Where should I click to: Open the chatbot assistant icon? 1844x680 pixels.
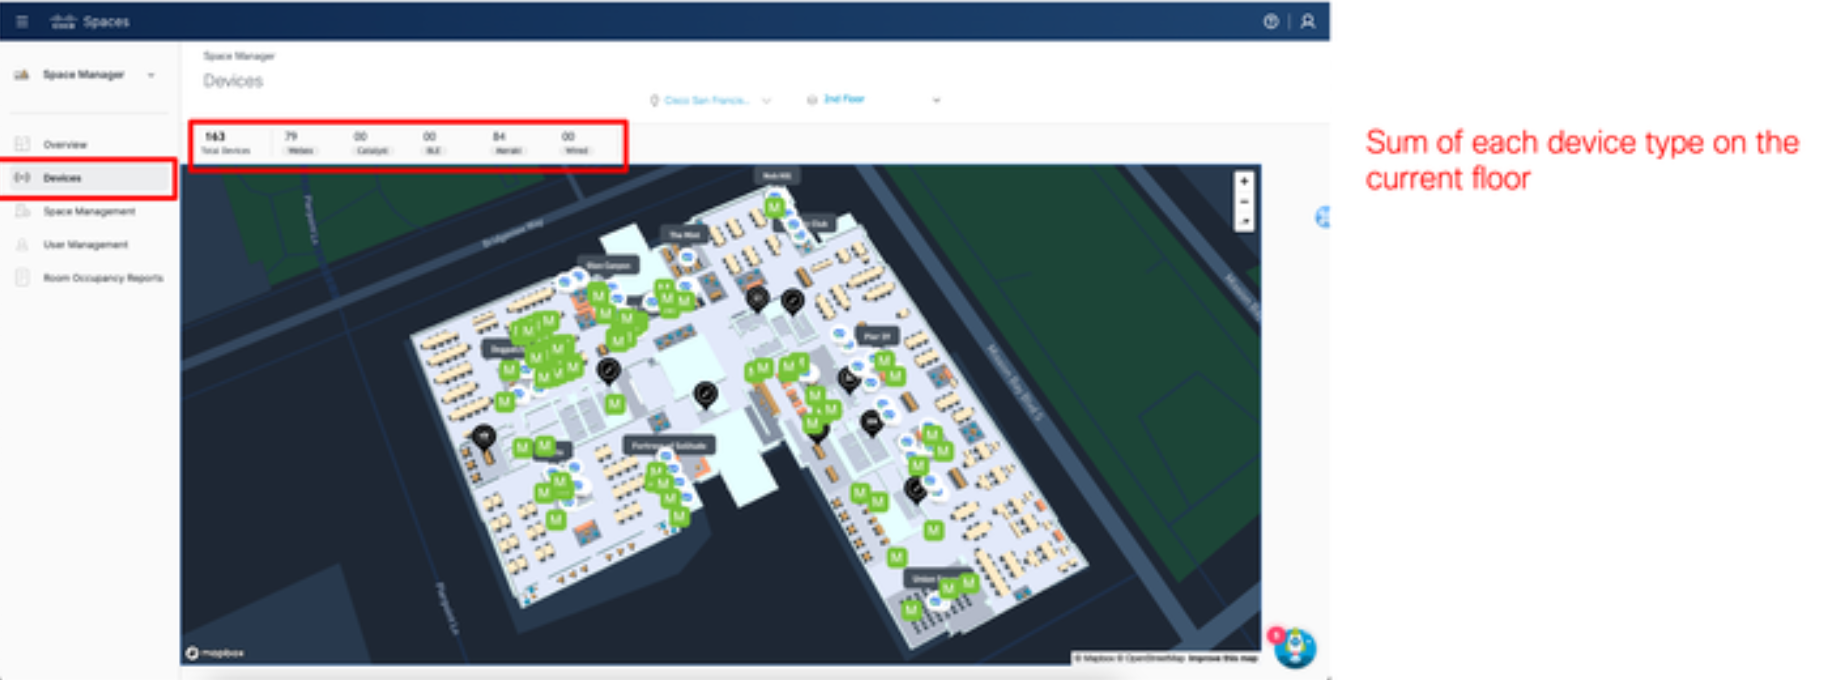[1296, 647]
